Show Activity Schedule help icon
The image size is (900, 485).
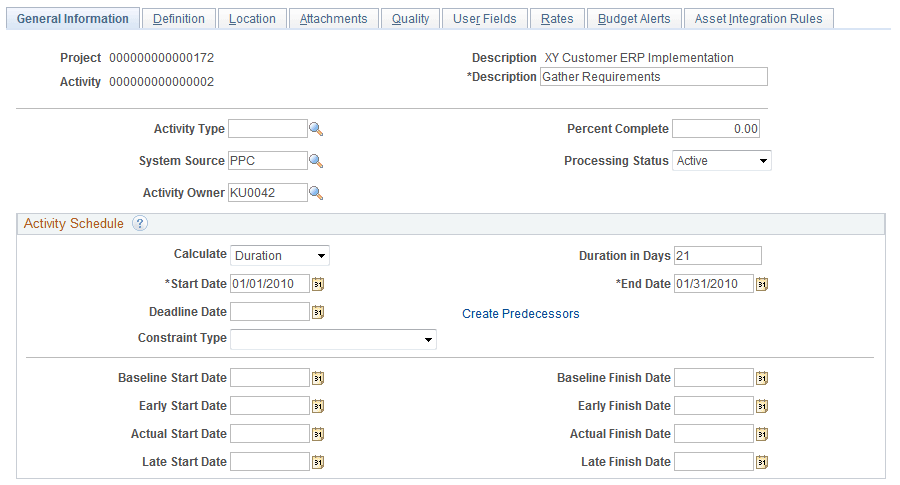pos(140,224)
